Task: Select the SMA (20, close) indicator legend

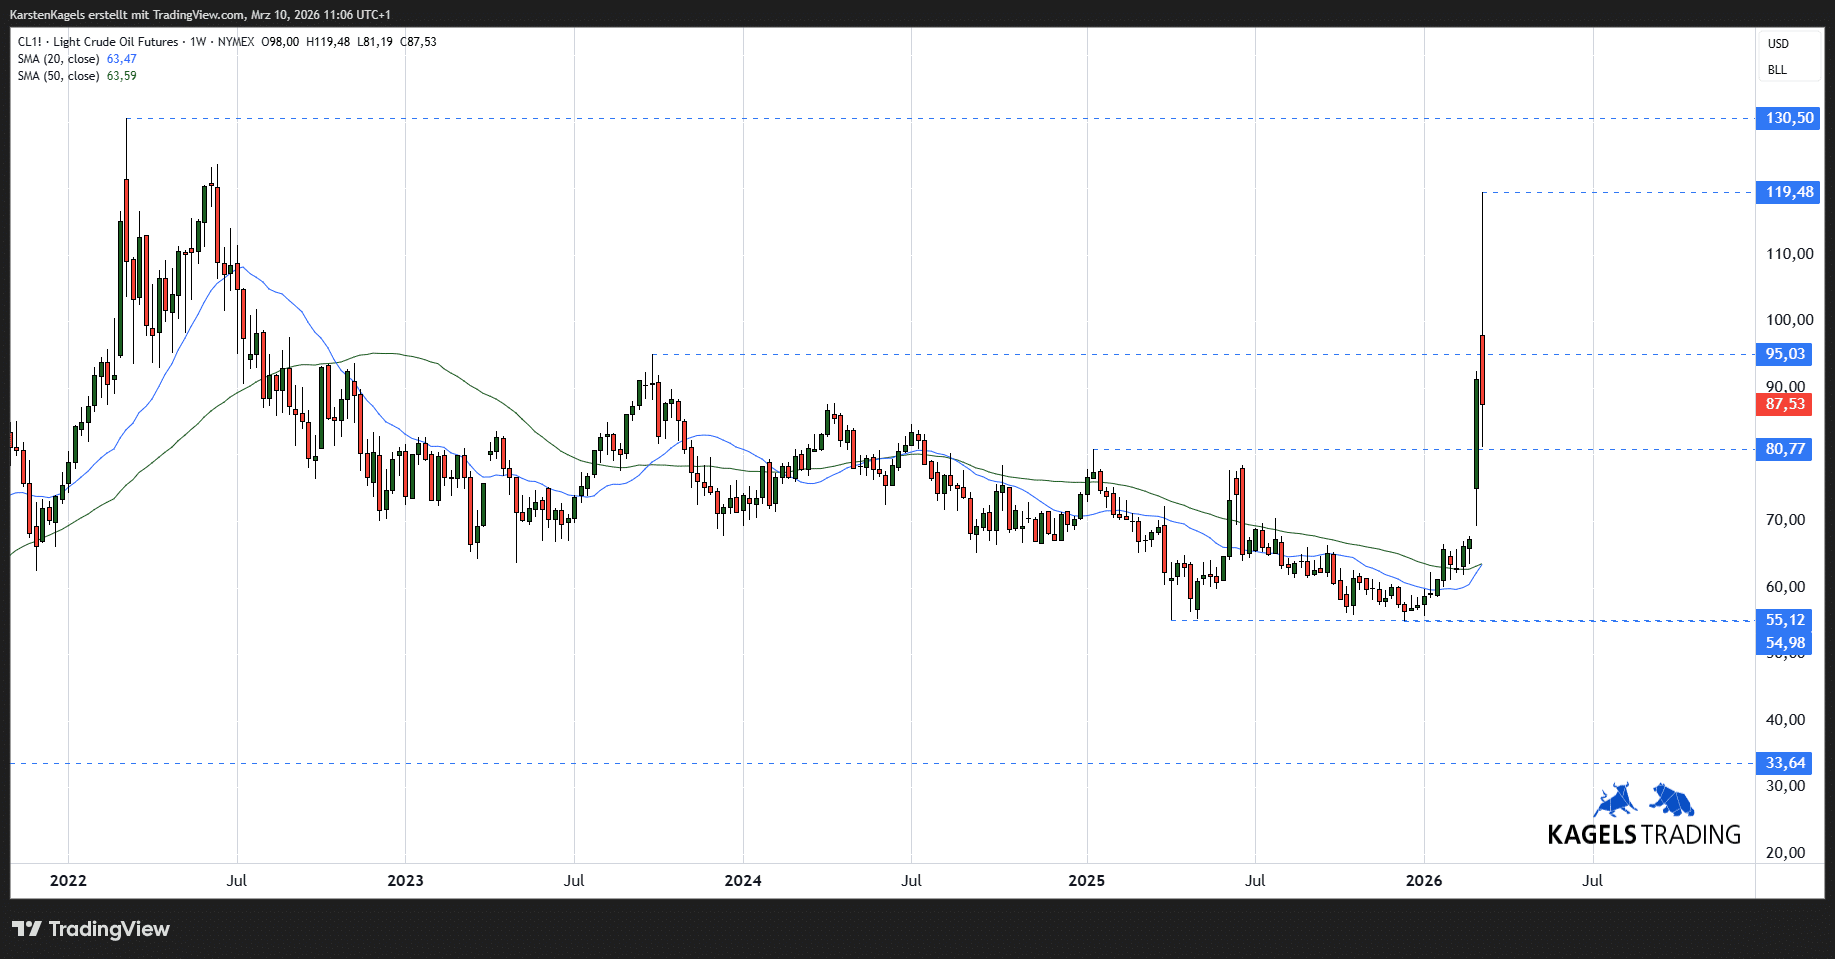Action: [58, 59]
